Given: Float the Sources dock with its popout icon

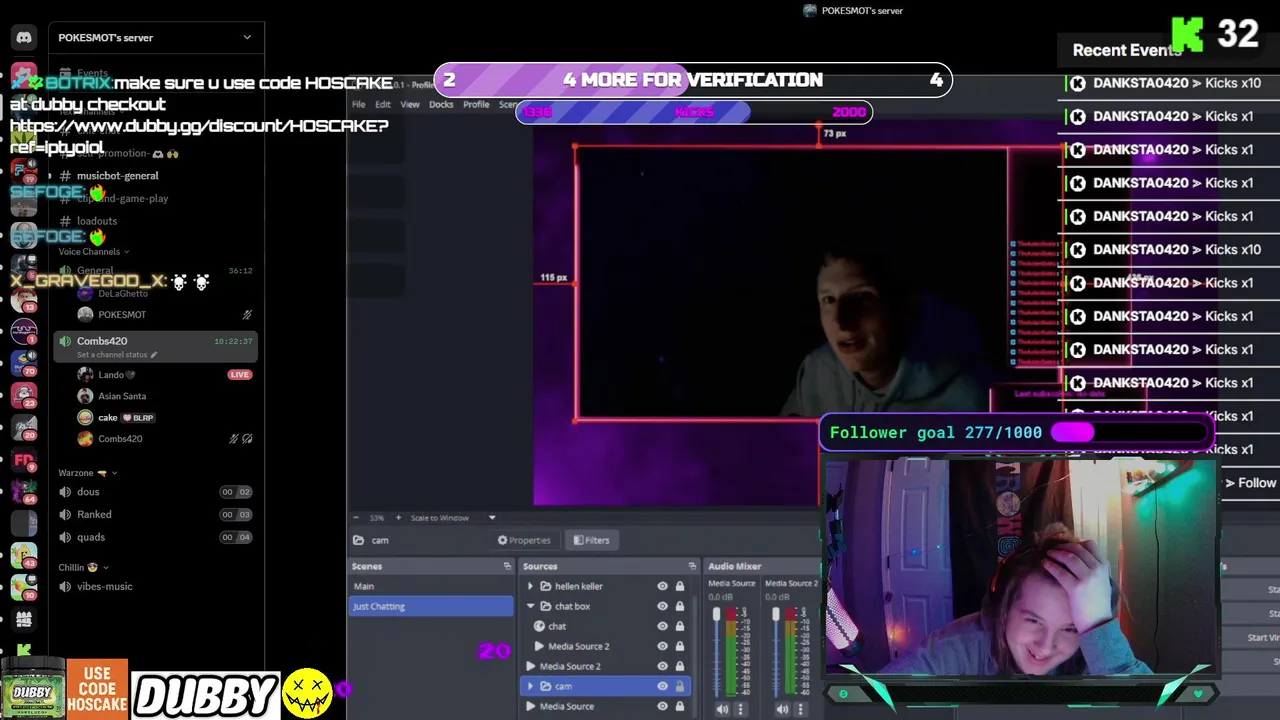Looking at the screenshot, I should point(692,566).
